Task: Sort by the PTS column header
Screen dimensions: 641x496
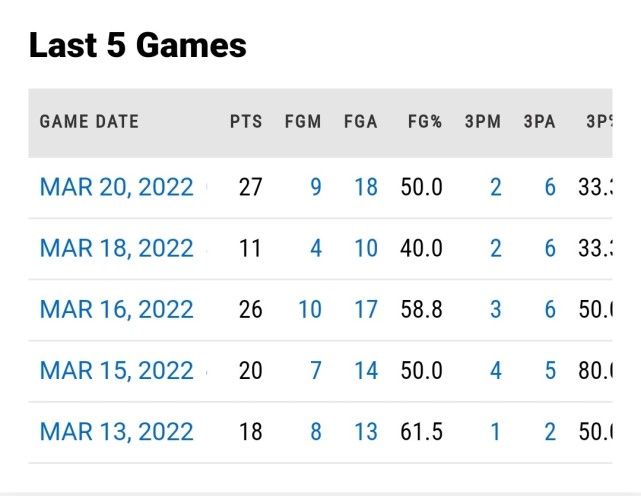Action: point(246,122)
